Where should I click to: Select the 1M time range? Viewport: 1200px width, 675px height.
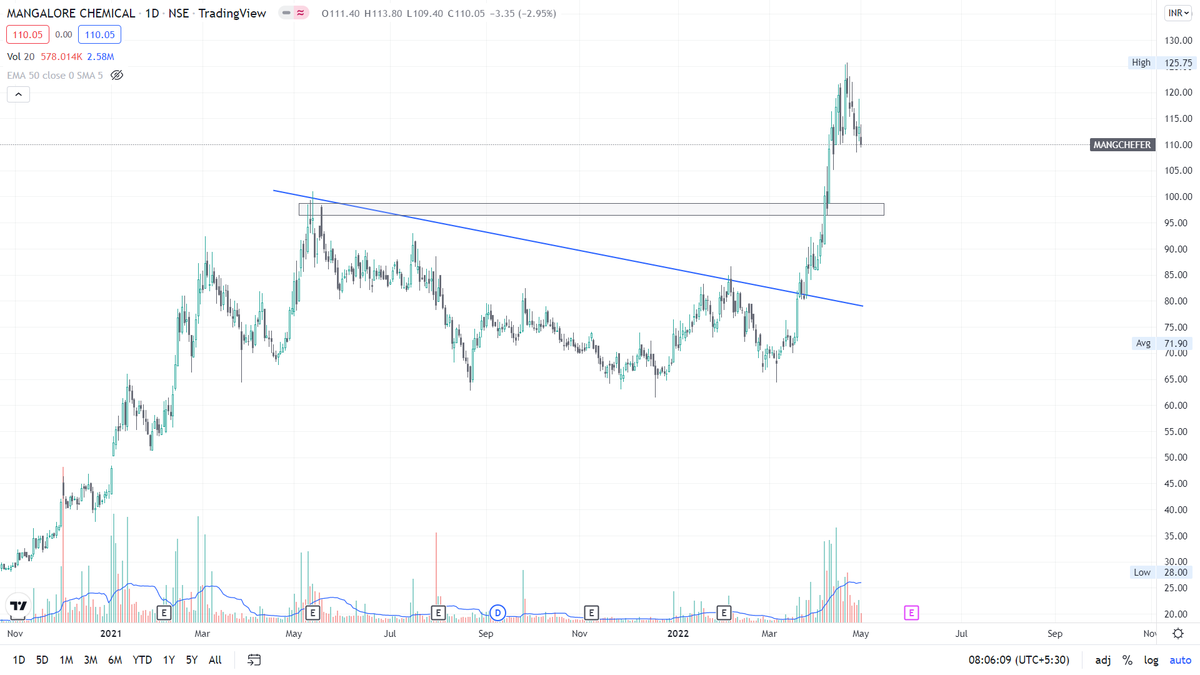click(66, 660)
